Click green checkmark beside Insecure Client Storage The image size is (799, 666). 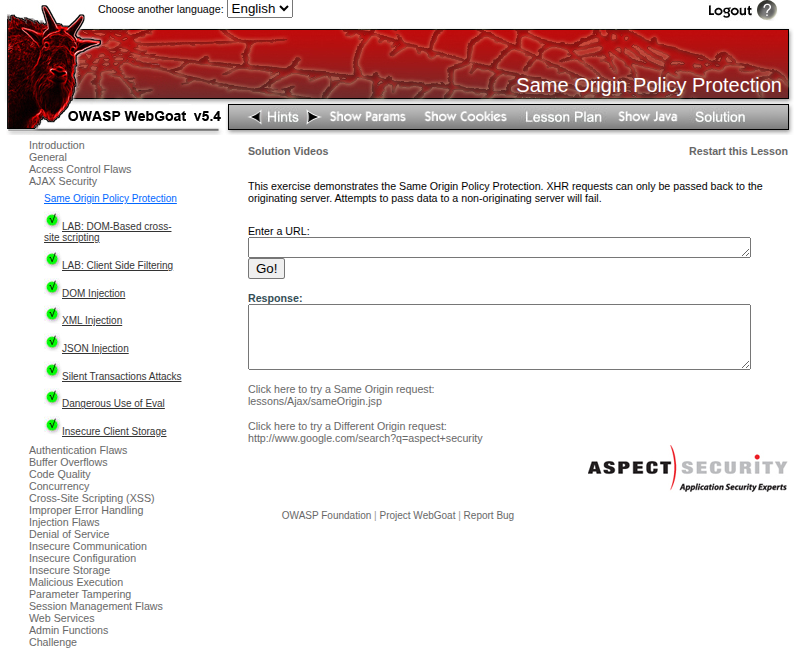coord(52,425)
